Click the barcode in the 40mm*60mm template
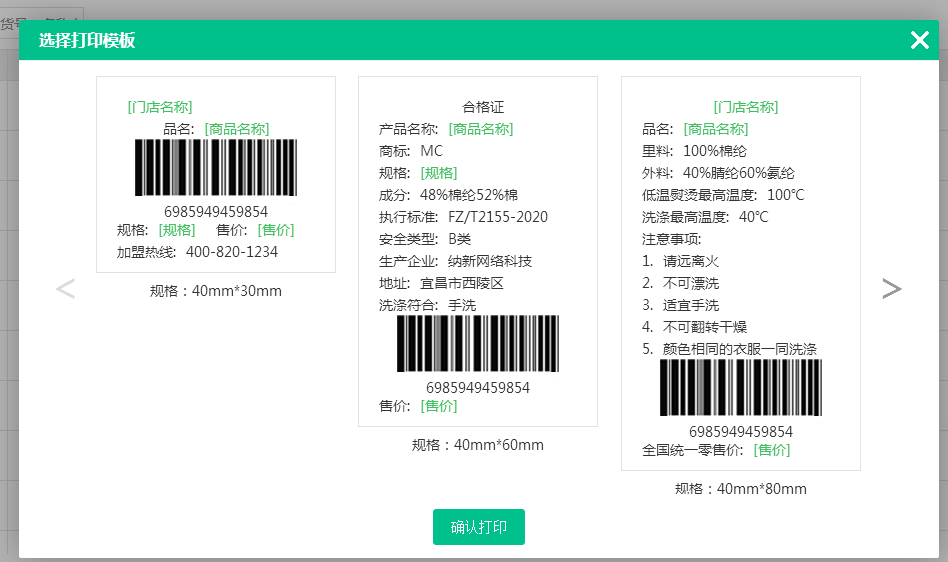 click(478, 344)
